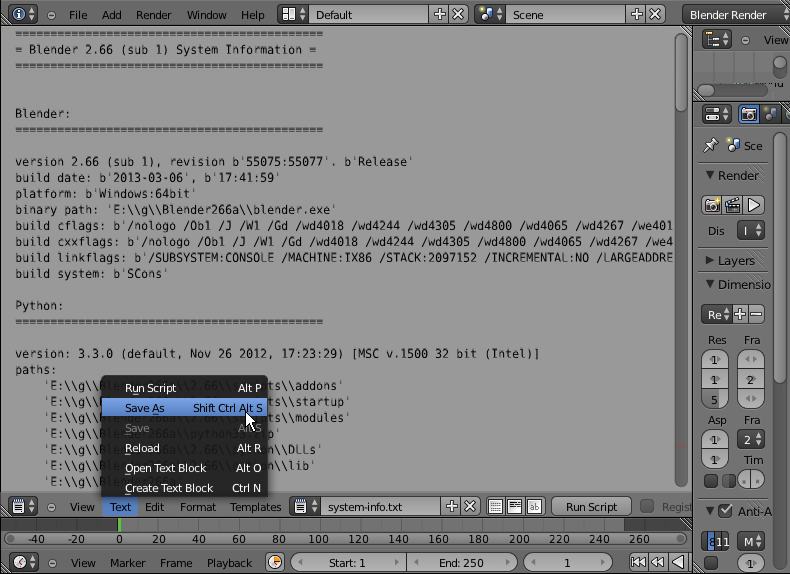Open the Templates menu
Viewport: 790px width, 574px height.
coord(255,507)
